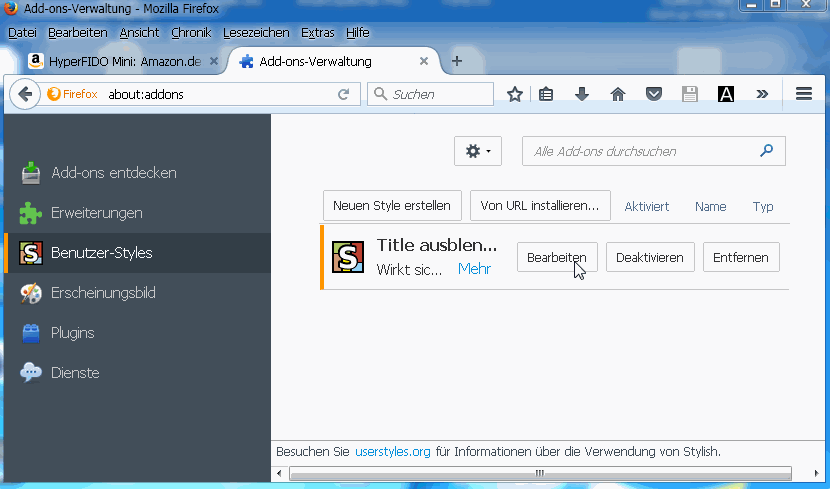The image size is (830, 489).
Task: Expand the toolbar overflow chevron
Action: click(762, 94)
